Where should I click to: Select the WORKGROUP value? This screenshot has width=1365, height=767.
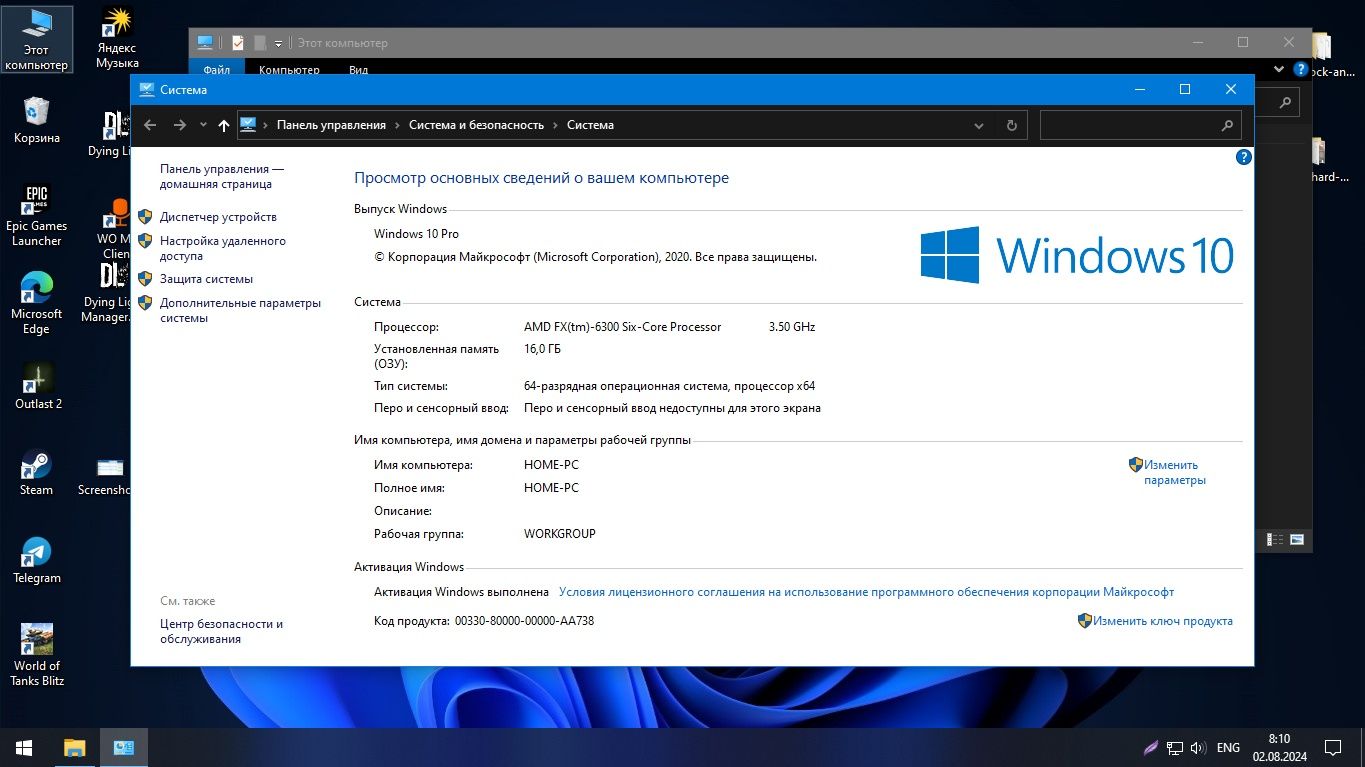[559, 534]
